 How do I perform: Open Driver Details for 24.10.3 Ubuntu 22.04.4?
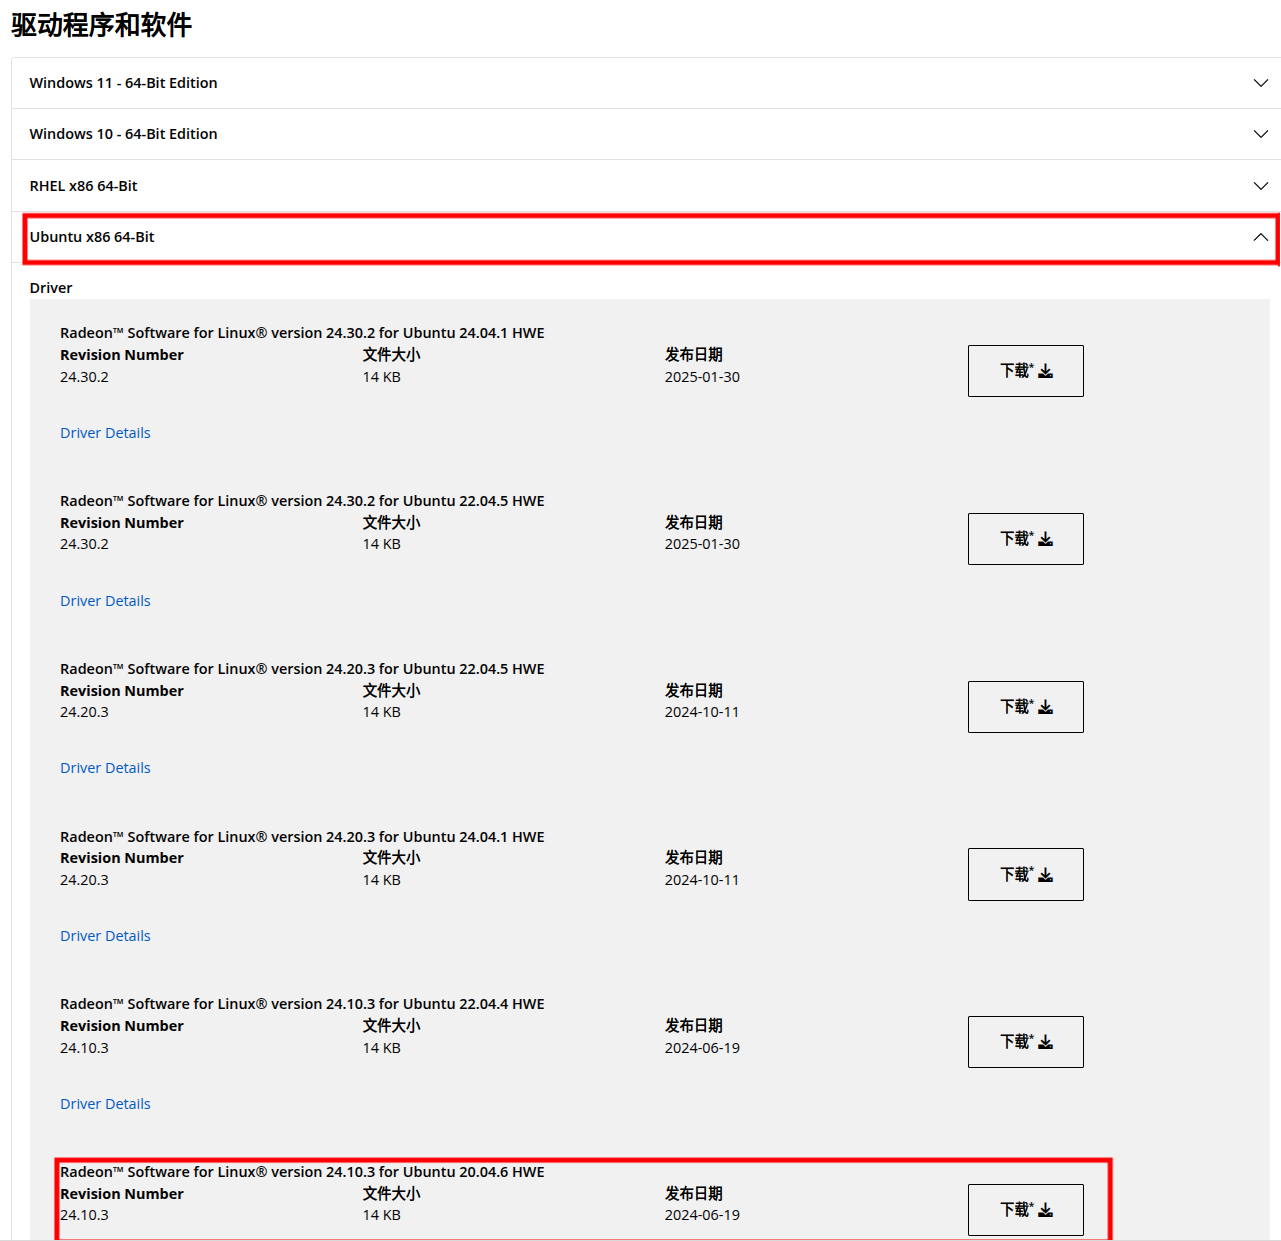[105, 1104]
